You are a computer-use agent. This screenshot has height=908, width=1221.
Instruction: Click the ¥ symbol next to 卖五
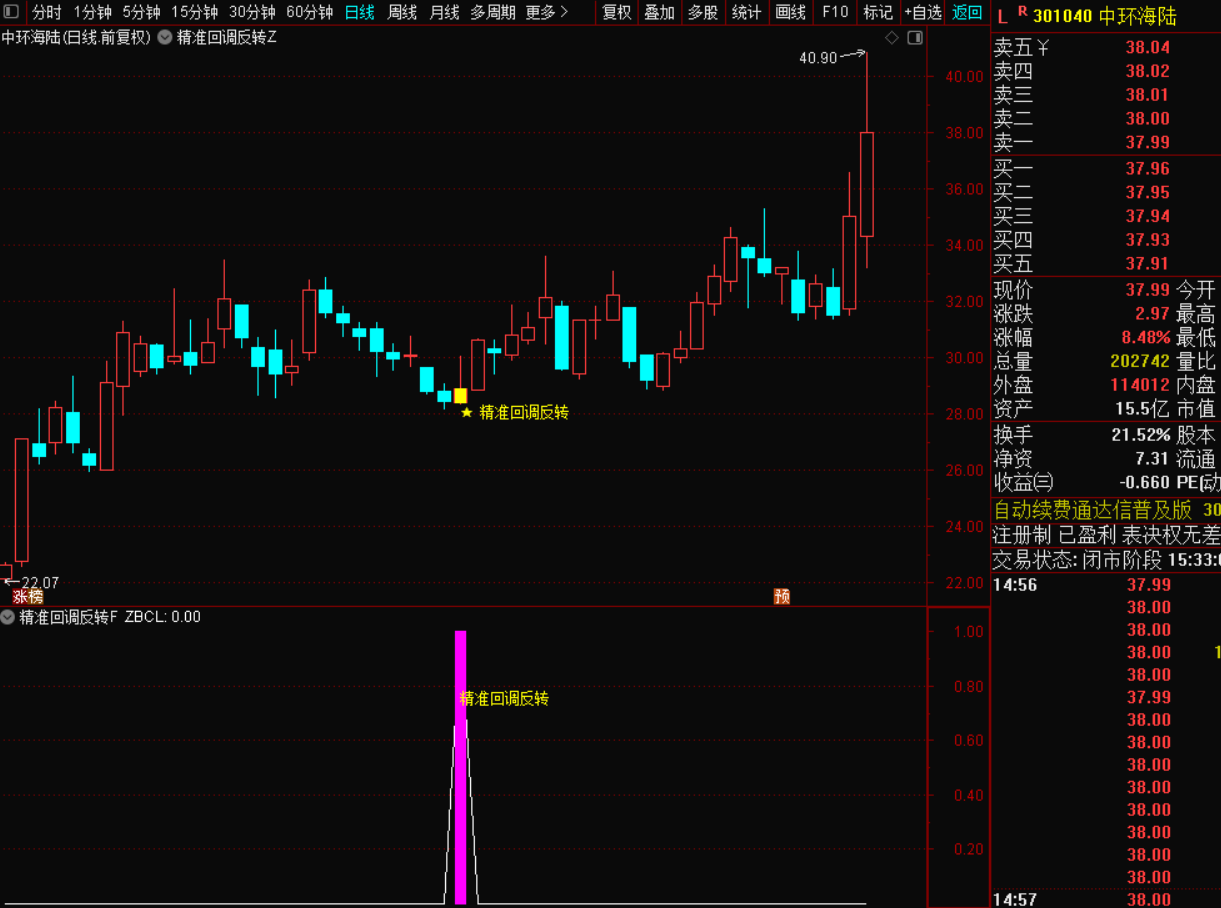[x=1043, y=47]
